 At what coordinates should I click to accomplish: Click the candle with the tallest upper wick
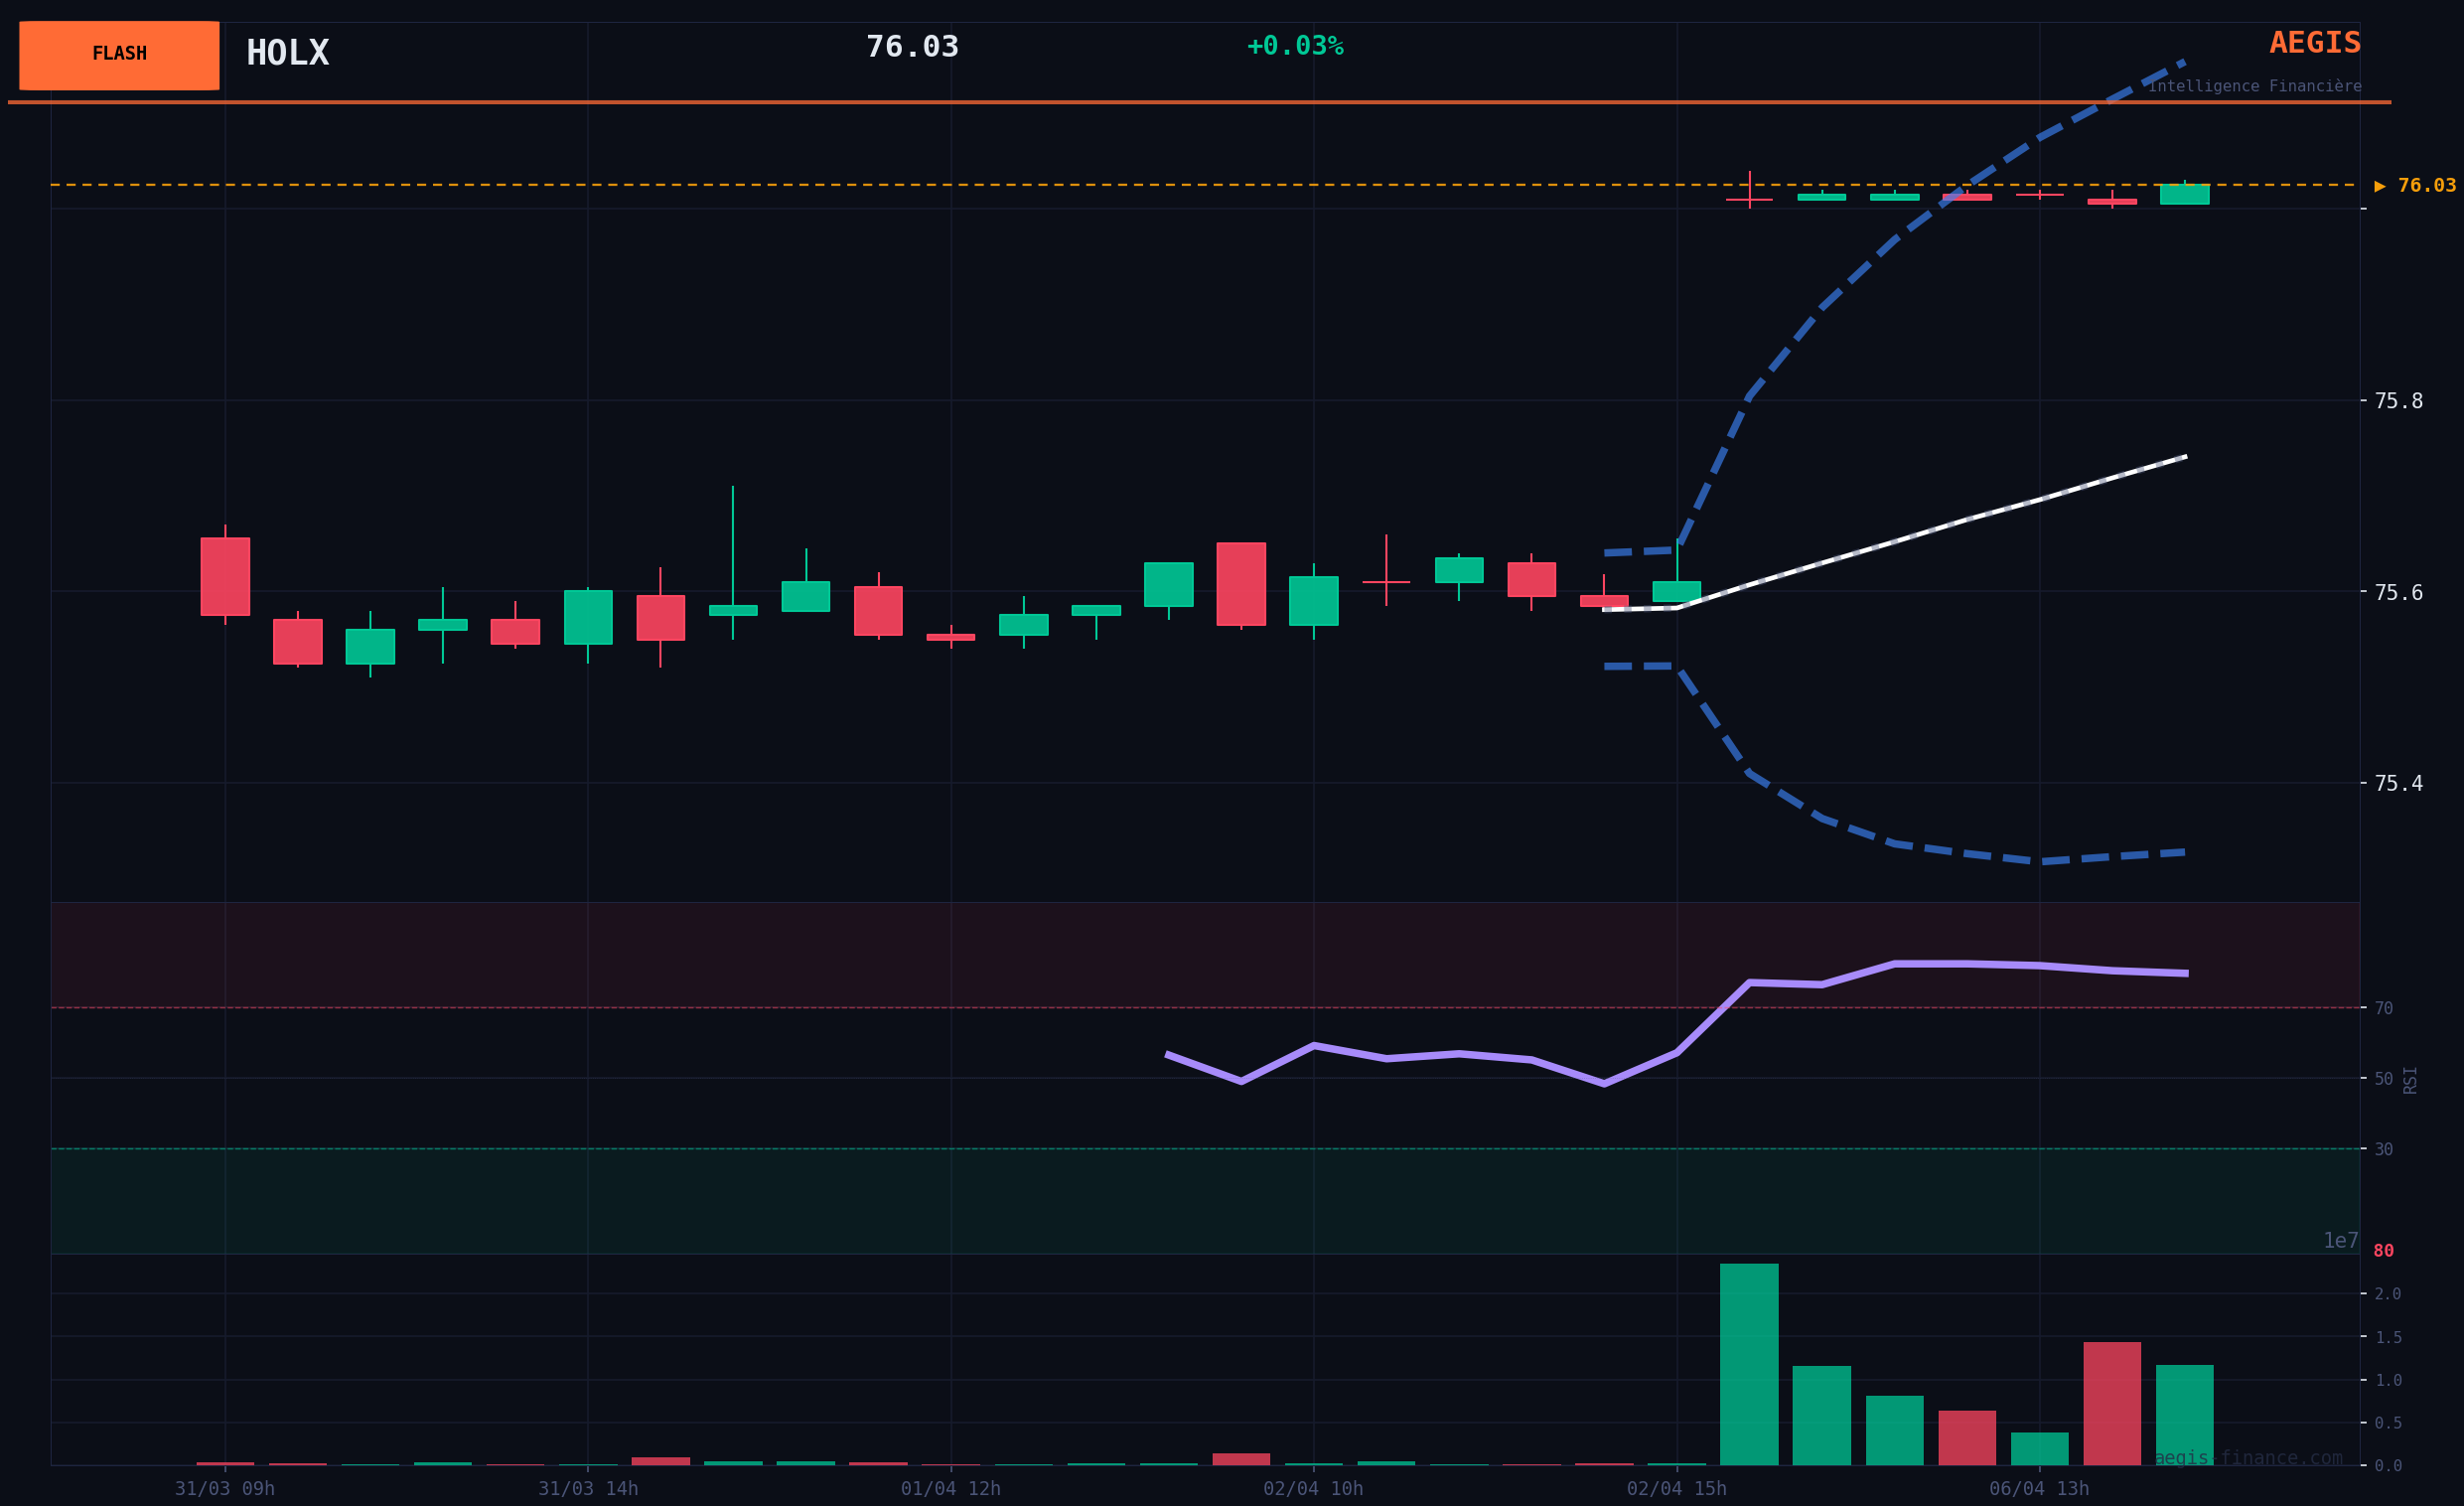tap(733, 609)
